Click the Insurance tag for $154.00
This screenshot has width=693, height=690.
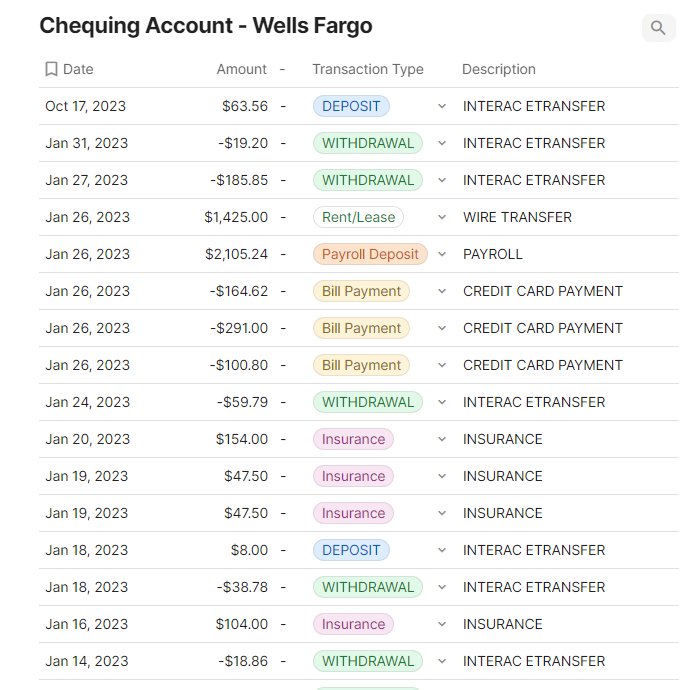pyautogui.click(x=353, y=439)
